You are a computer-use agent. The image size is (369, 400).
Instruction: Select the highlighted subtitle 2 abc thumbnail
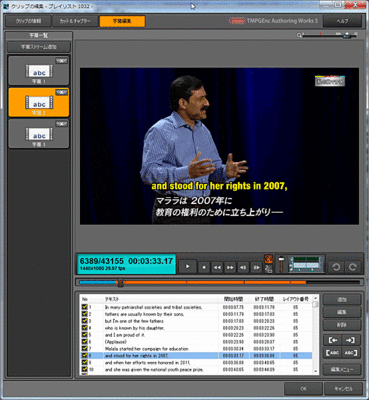[x=39, y=102]
